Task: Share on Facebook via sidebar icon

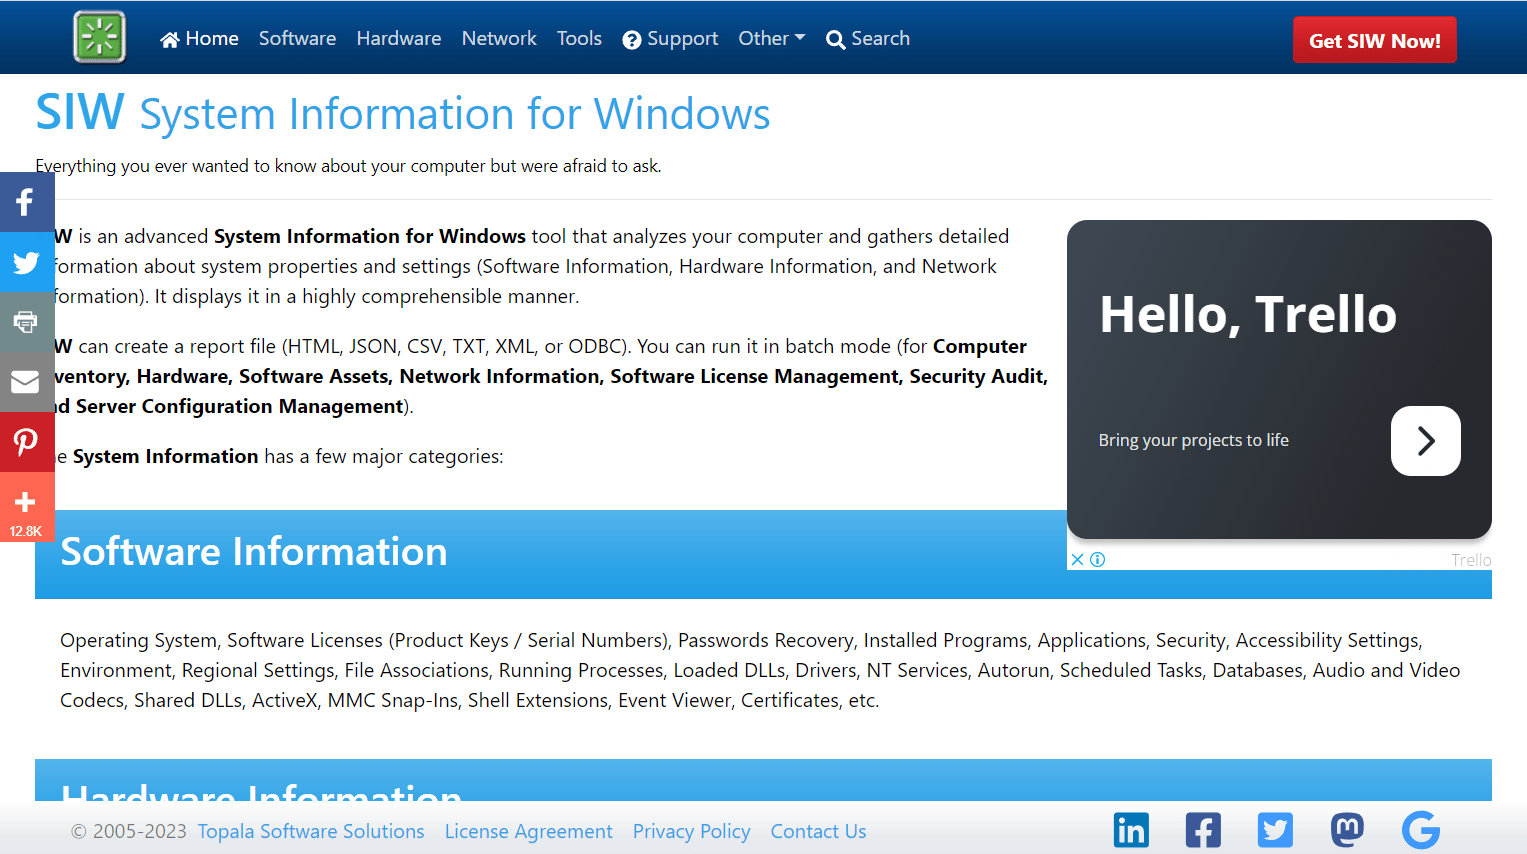Action: 26,202
